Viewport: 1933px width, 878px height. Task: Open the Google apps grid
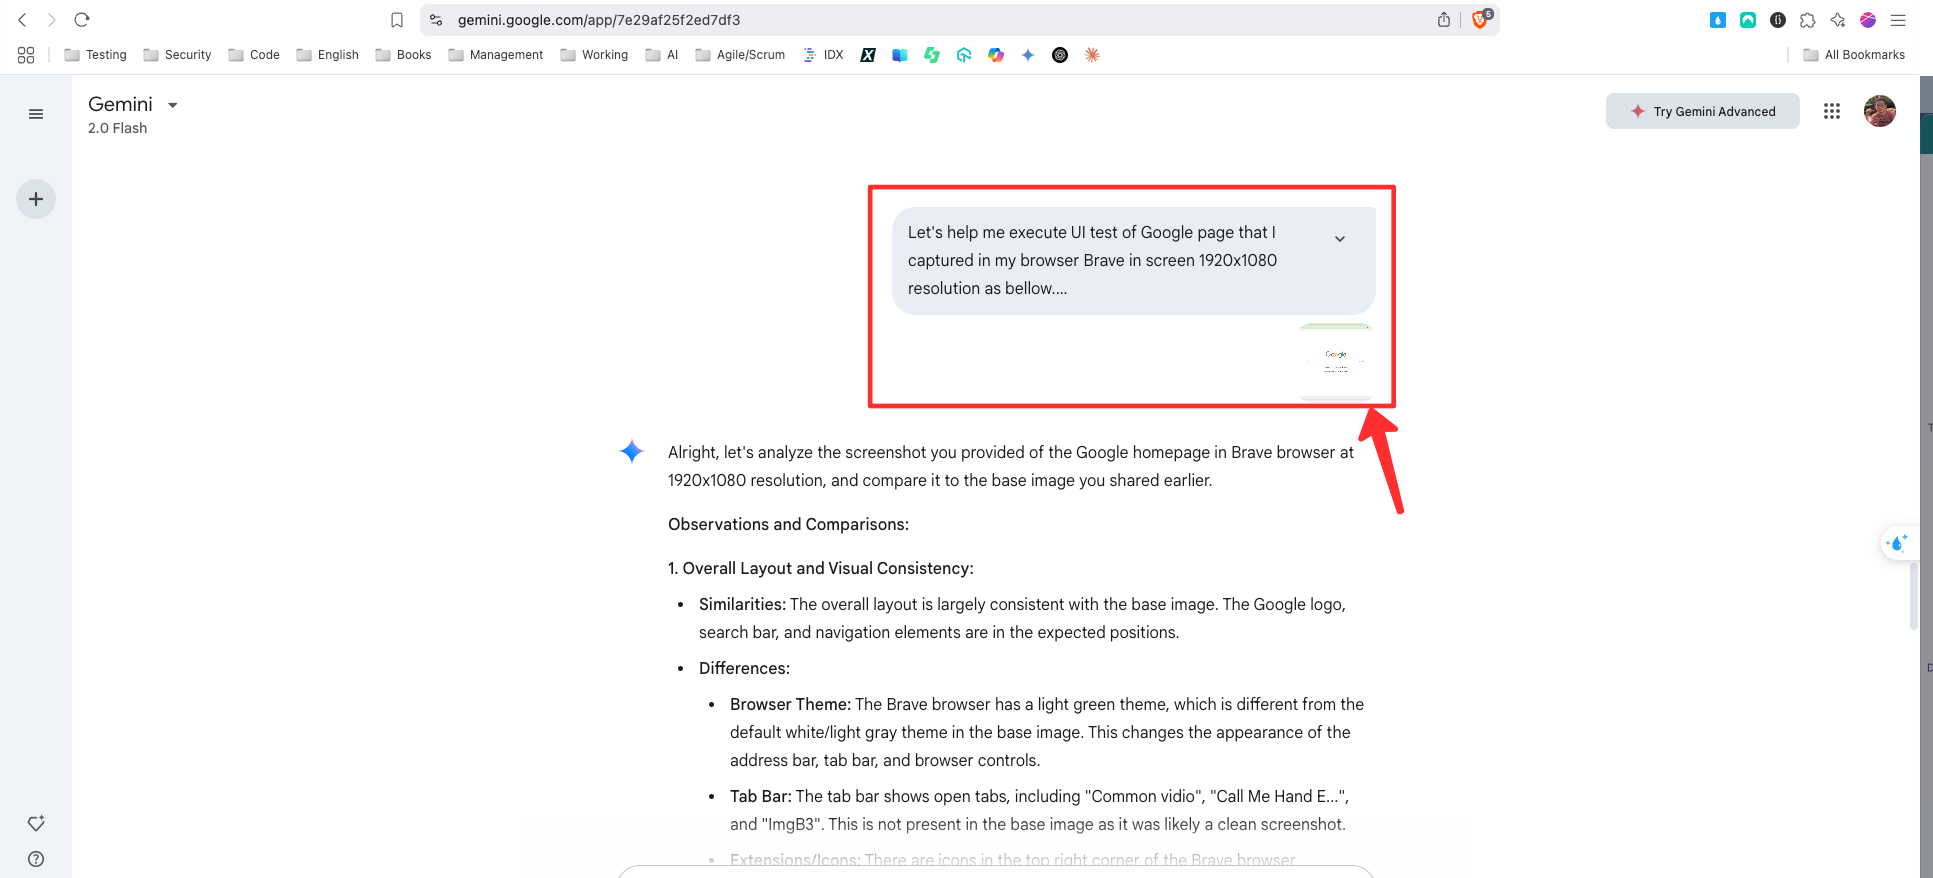tap(1832, 111)
